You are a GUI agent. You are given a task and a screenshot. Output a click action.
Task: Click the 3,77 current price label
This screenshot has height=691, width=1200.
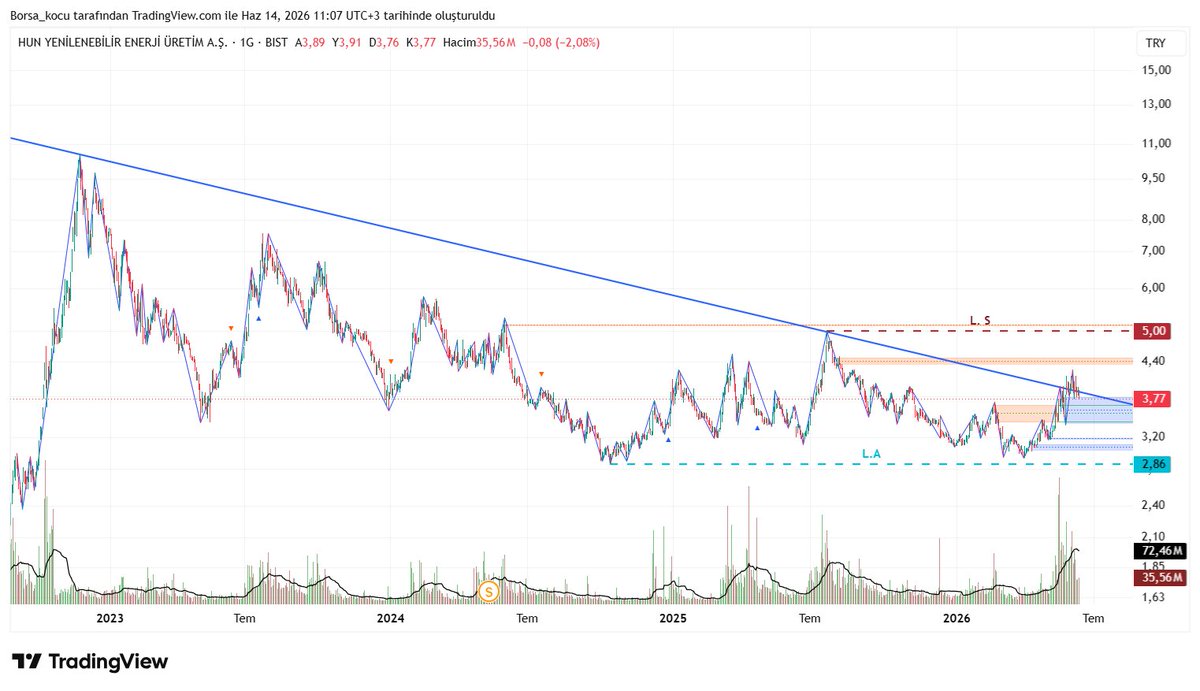point(1154,398)
